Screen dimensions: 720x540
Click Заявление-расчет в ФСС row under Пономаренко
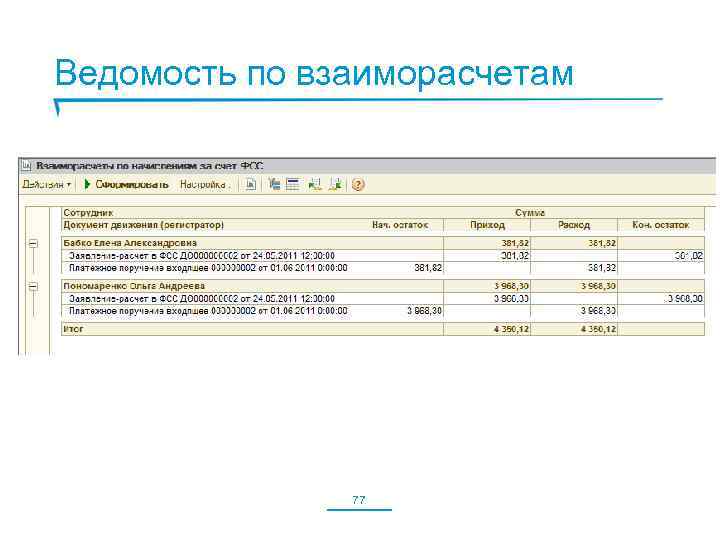pyautogui.click(x=383, y=298)
